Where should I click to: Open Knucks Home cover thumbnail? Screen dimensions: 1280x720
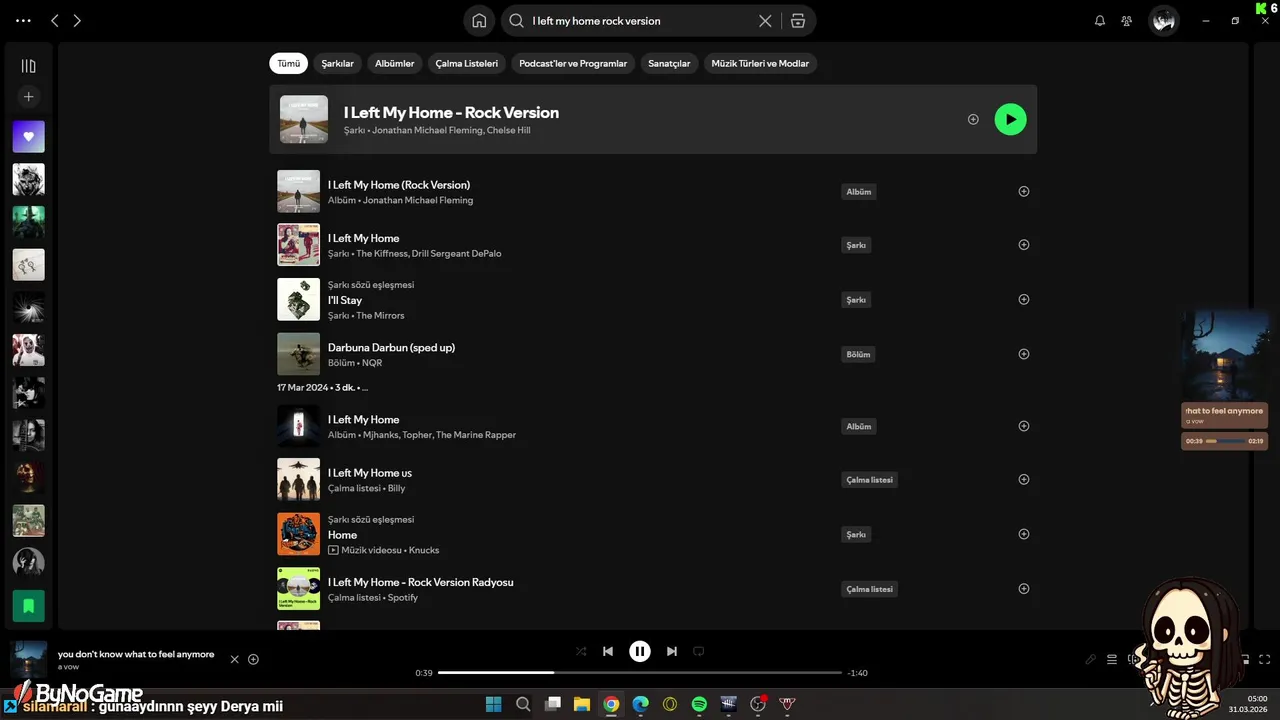pyautogui.click(x=298, y=534)
